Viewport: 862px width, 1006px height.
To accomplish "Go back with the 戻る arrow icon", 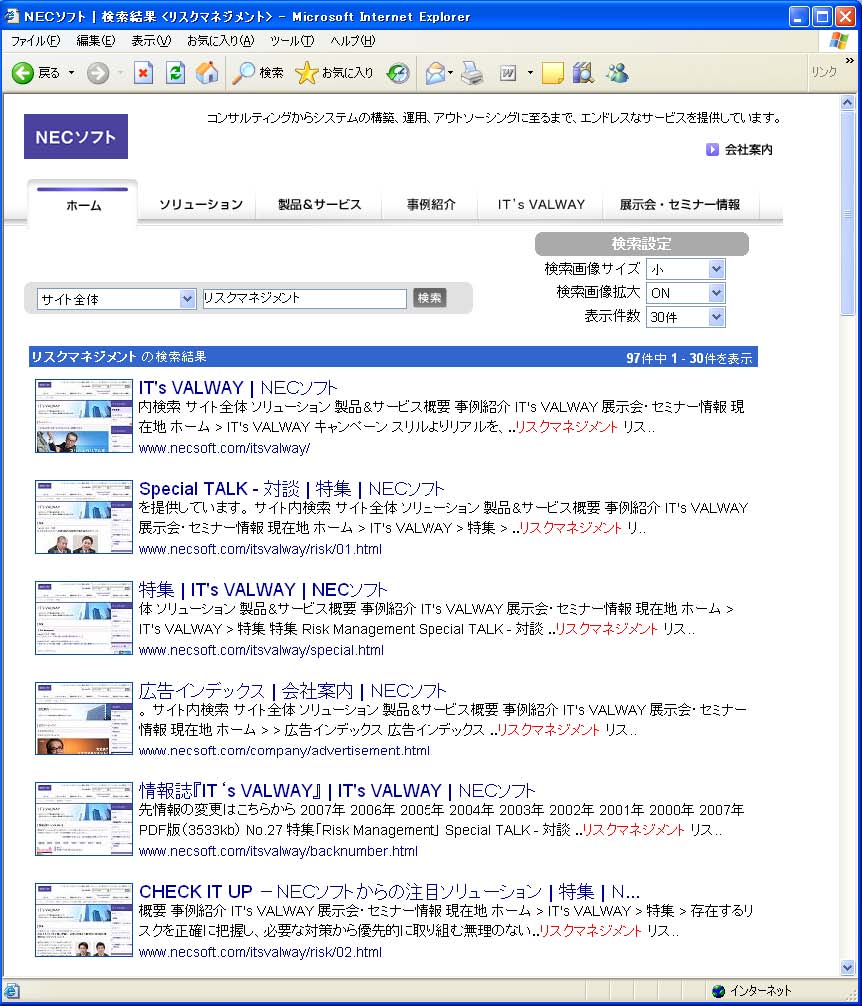I will [22, 72].
